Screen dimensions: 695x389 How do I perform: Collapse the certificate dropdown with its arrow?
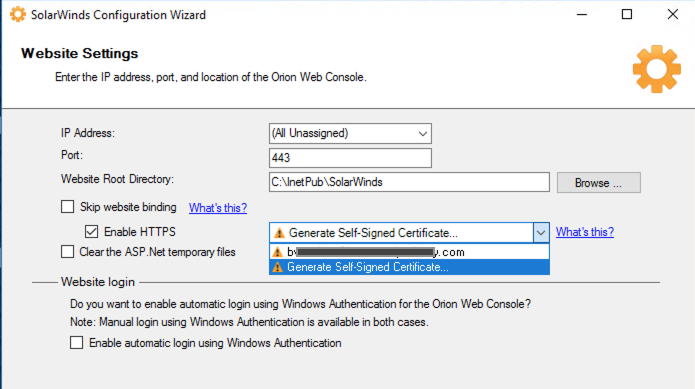pos(541,233)
